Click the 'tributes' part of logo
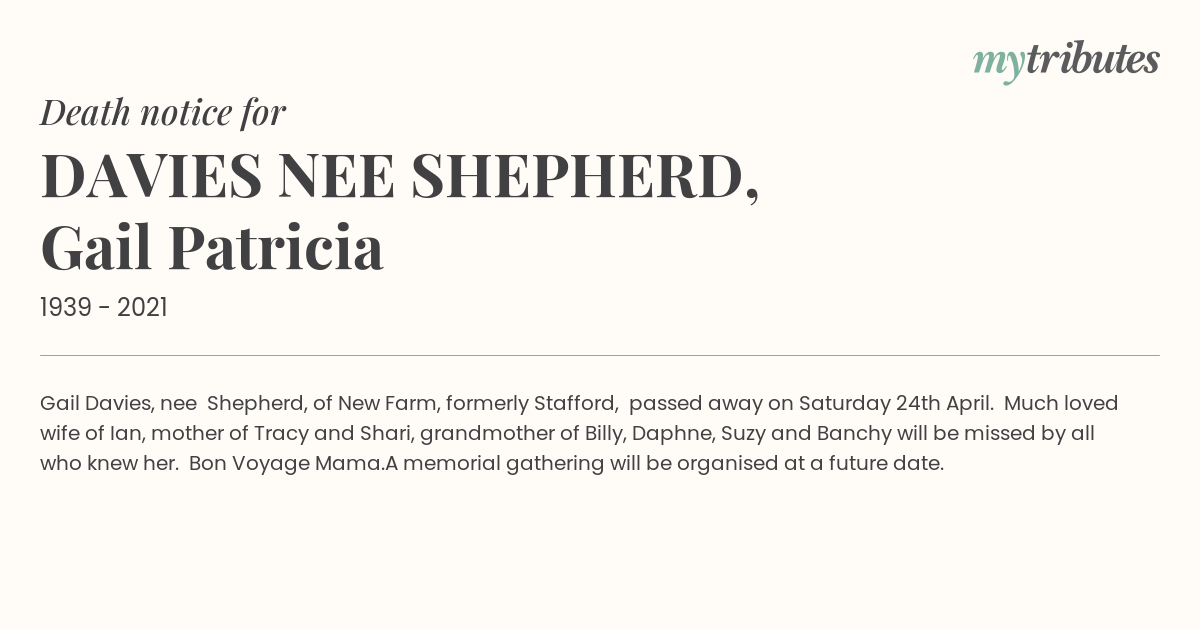 pos(1092,60)
